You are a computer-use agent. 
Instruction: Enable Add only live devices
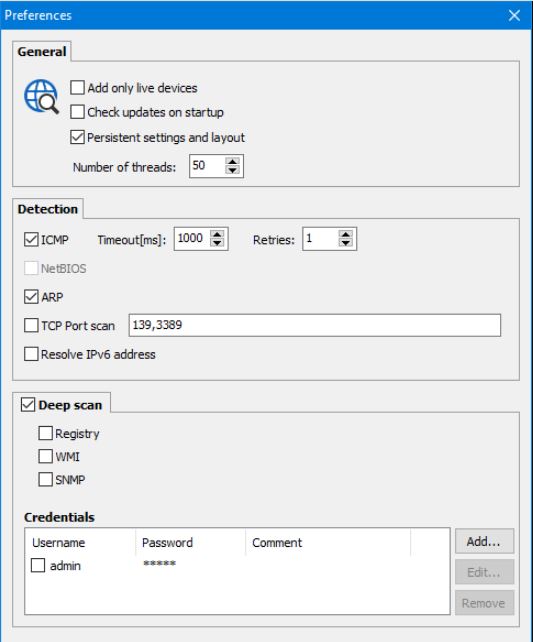point(77,88)
